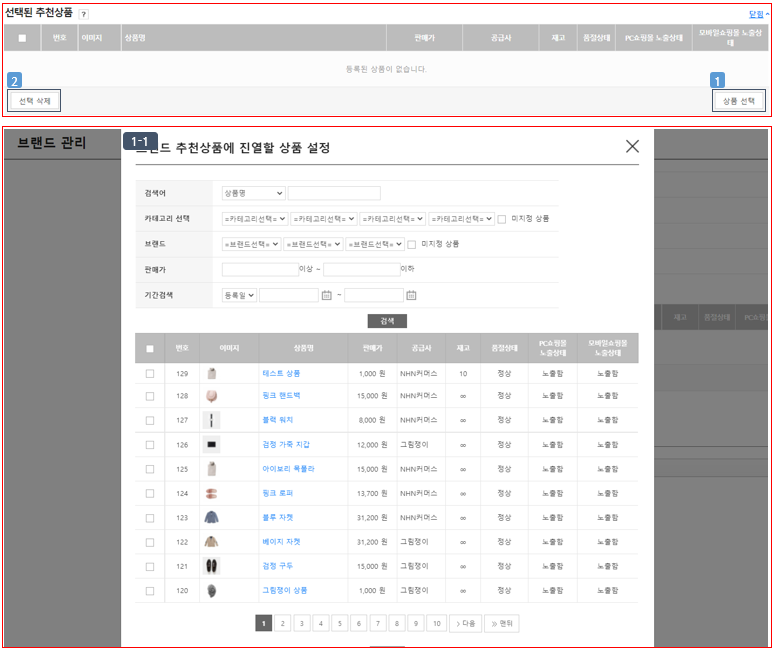The width and height of the screenshot is (775, 654).
Task: Click the 핑크 로퍼 thumbnail
Action: (x=212, y=493)
